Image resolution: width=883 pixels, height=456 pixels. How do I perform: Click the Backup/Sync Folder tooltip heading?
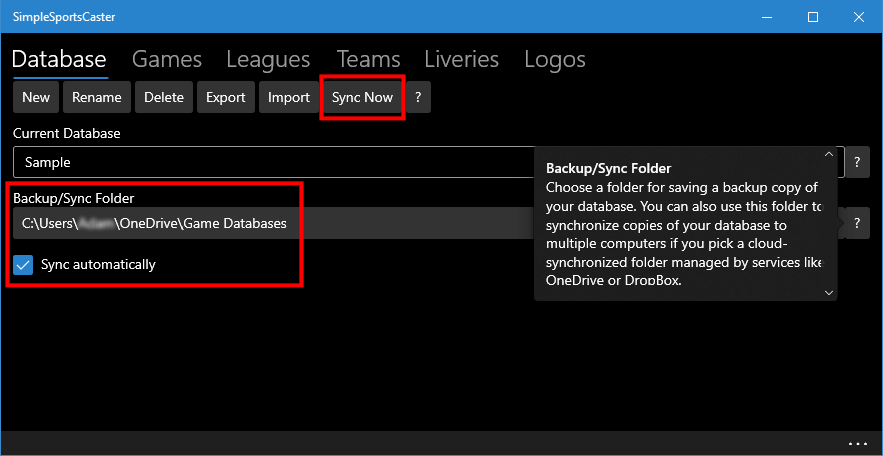coord(608,168)
